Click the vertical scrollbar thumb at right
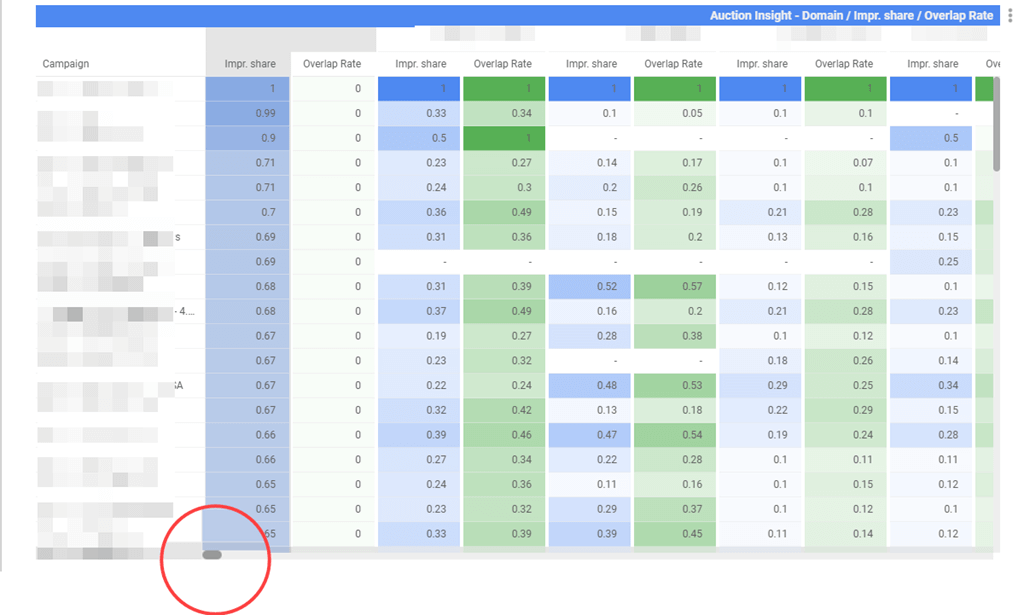The height and width of the screenshot is (615, 1024). (995, 135)
